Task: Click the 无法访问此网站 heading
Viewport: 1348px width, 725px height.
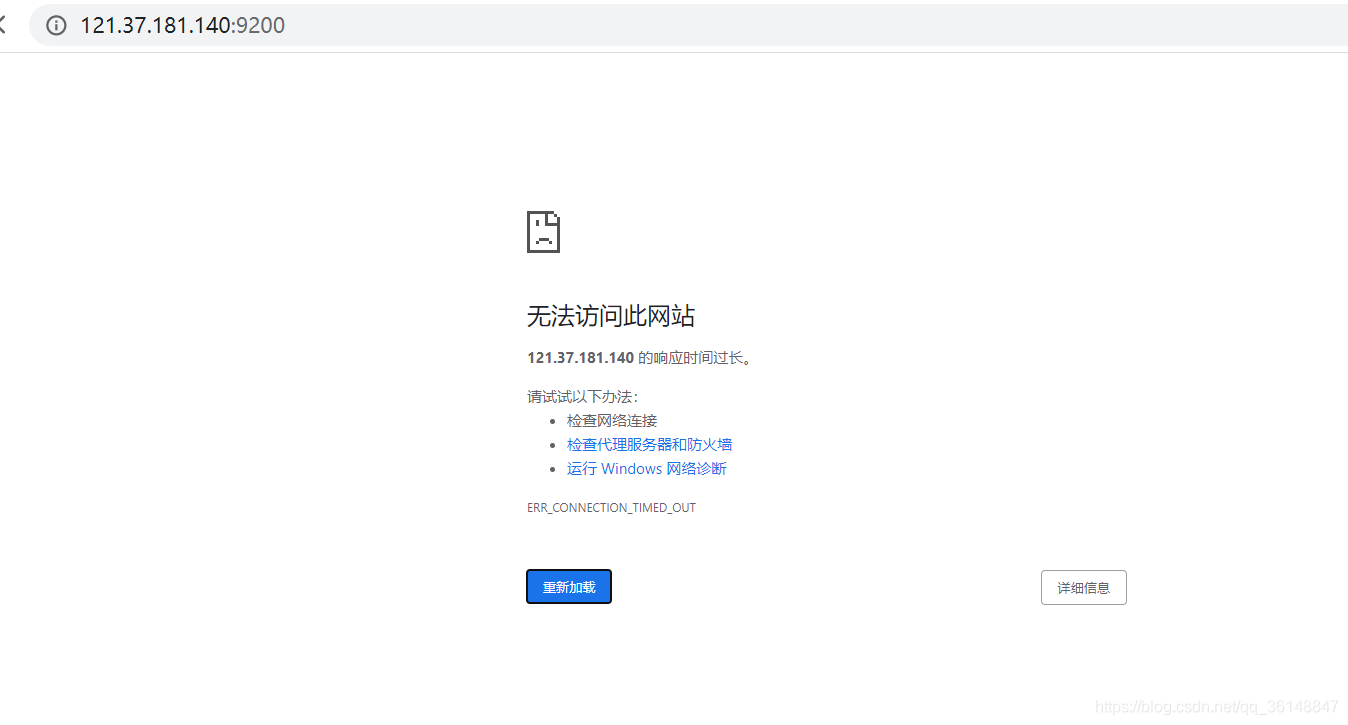Action: (x=611, y=316)
